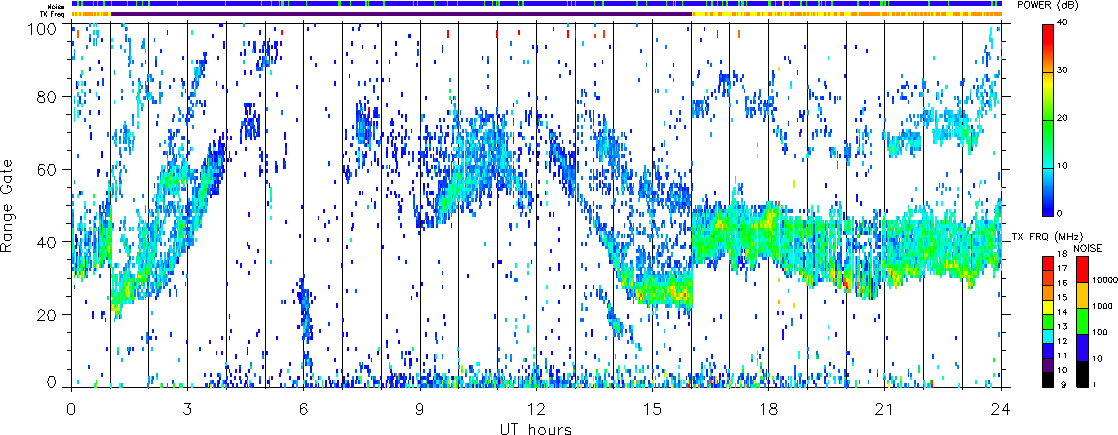Click the orange TX Freq strip after hour 16
This screenshot has height=435, width=1118.
point(846,14)
